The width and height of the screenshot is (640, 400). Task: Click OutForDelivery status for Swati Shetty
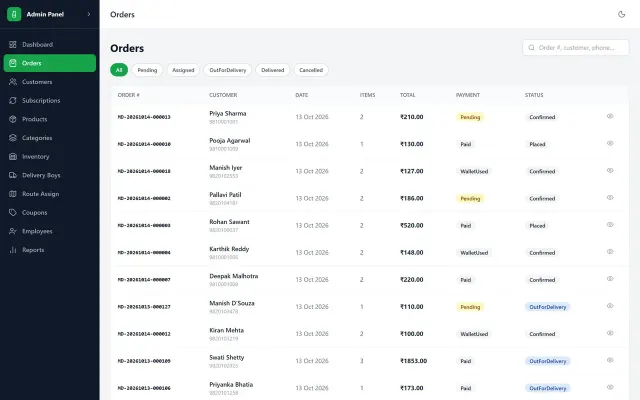coord(547,361)
